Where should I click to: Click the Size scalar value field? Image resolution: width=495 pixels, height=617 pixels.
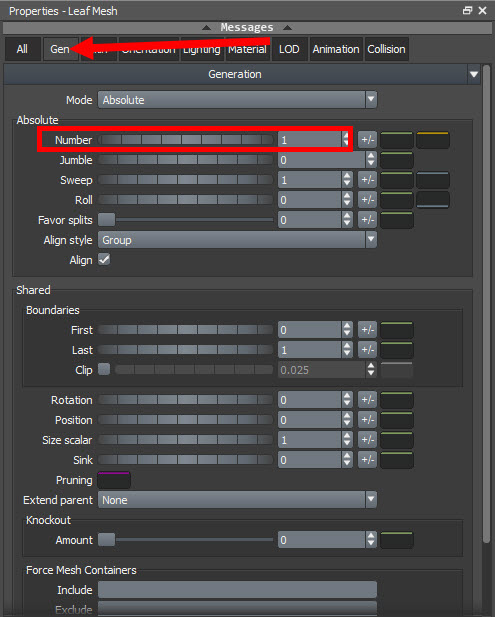pos(309,440)
